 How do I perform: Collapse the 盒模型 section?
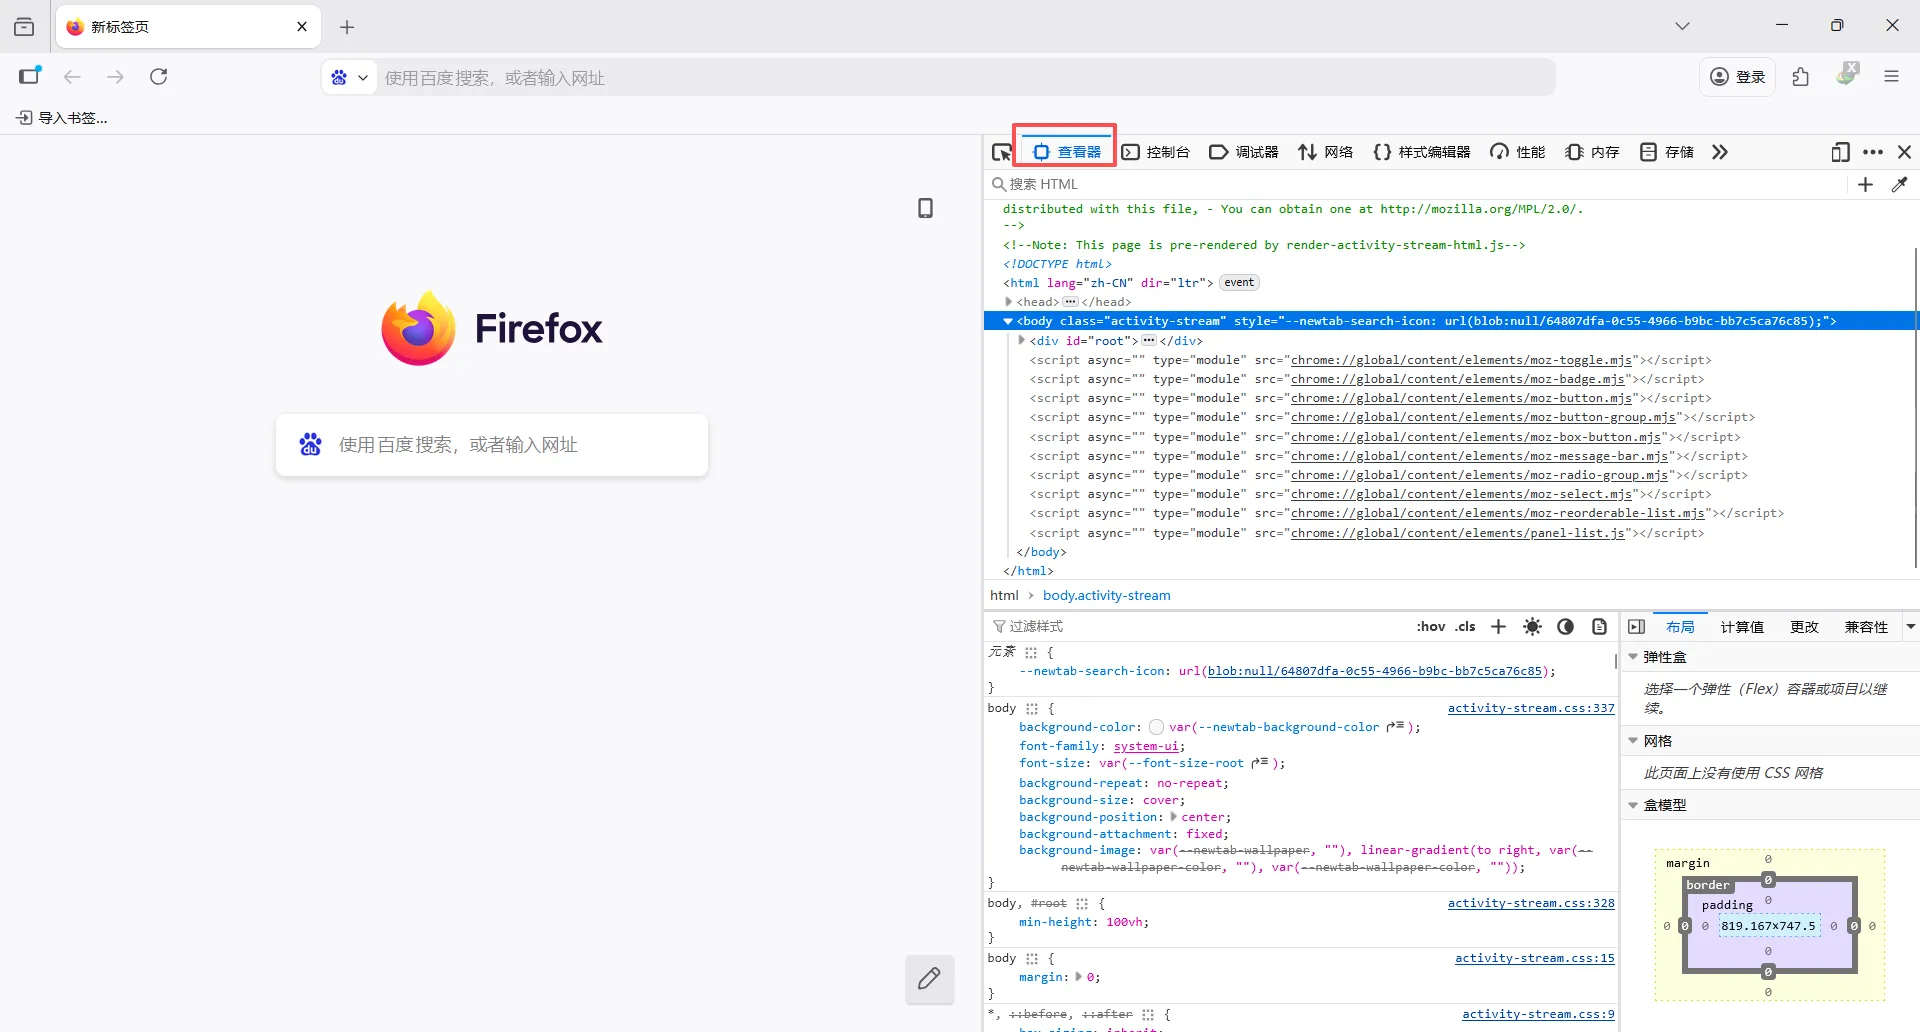1633,805
